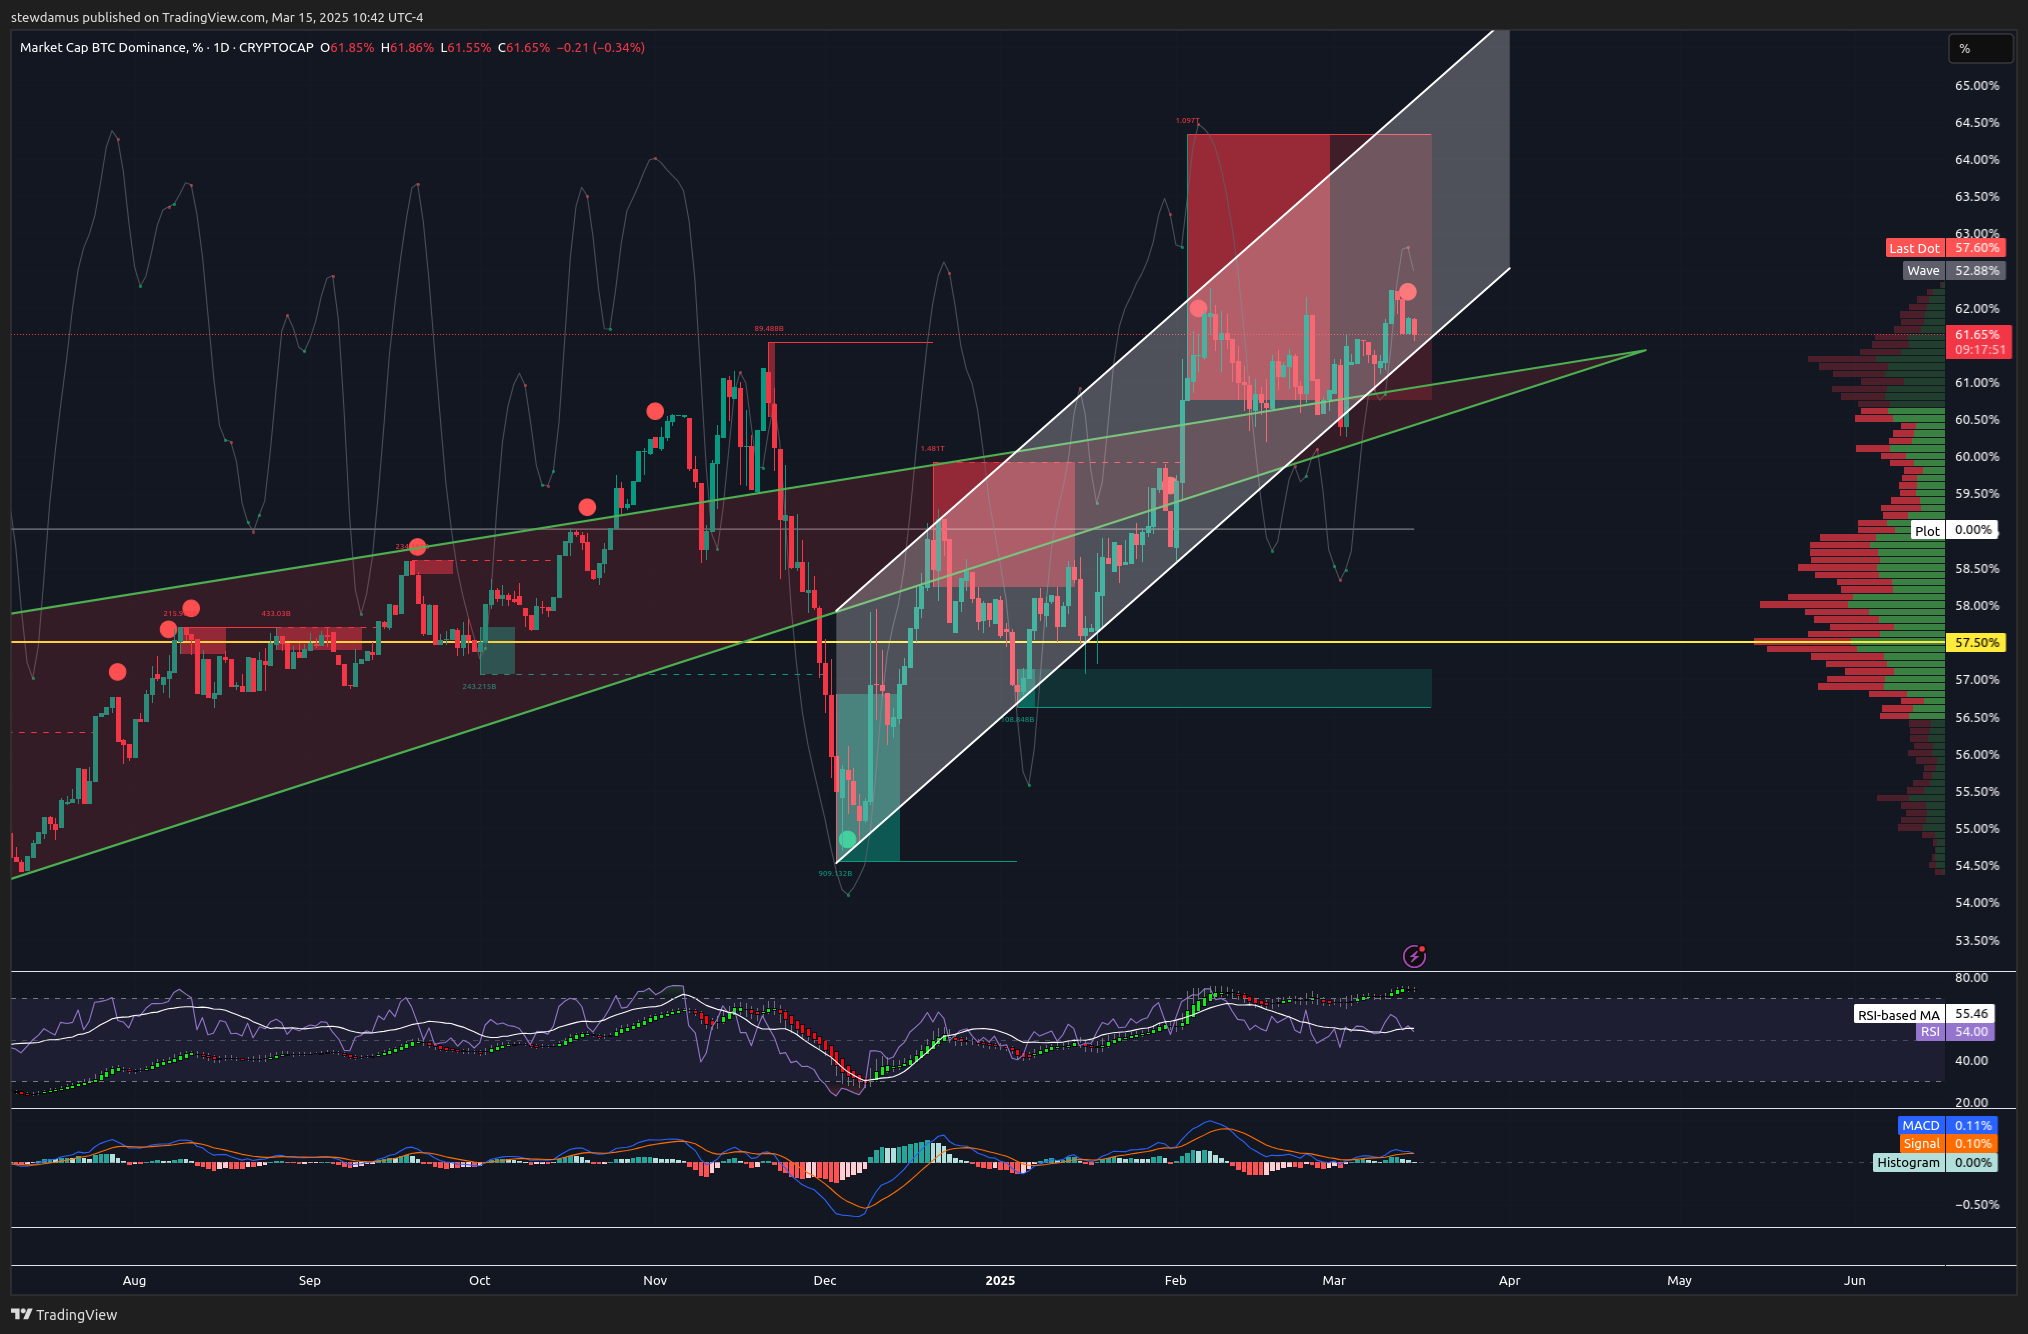
Task: Click the 58.00% price axis tick
Action: (1977, 605)
